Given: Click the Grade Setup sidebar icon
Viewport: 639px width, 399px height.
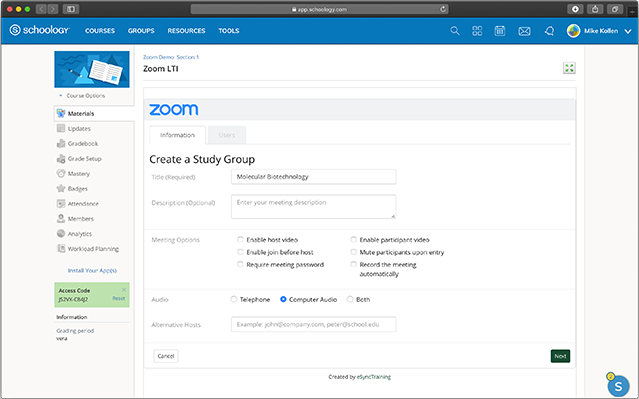Looking at the screenshot, I should (61, 159).
